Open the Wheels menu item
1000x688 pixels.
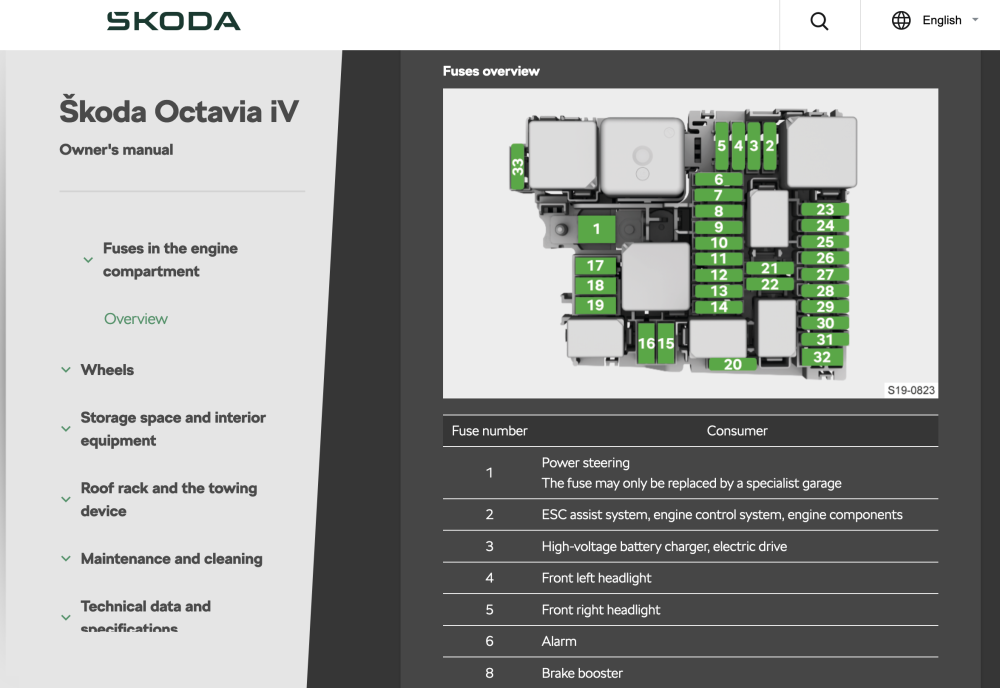pyautogui.click(x=107, y=370)
